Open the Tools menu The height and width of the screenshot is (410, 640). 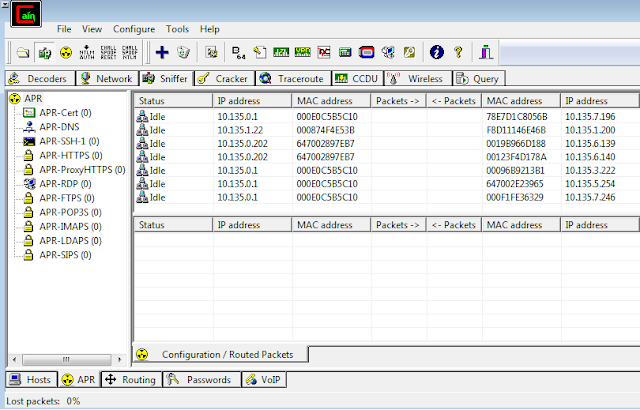[177, 29]
